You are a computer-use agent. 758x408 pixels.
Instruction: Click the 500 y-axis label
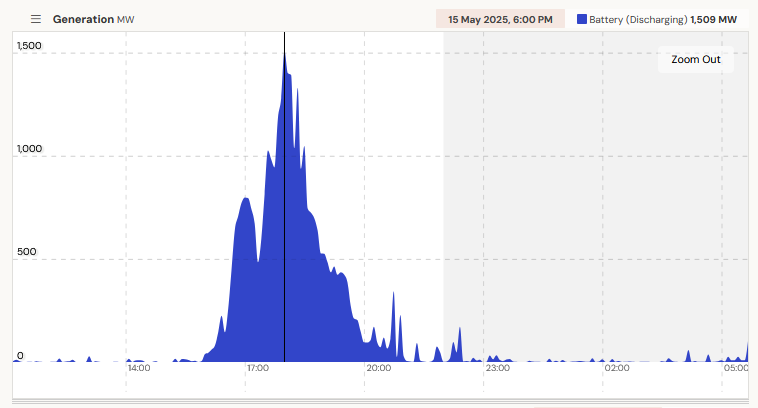[x=27, y=251]
